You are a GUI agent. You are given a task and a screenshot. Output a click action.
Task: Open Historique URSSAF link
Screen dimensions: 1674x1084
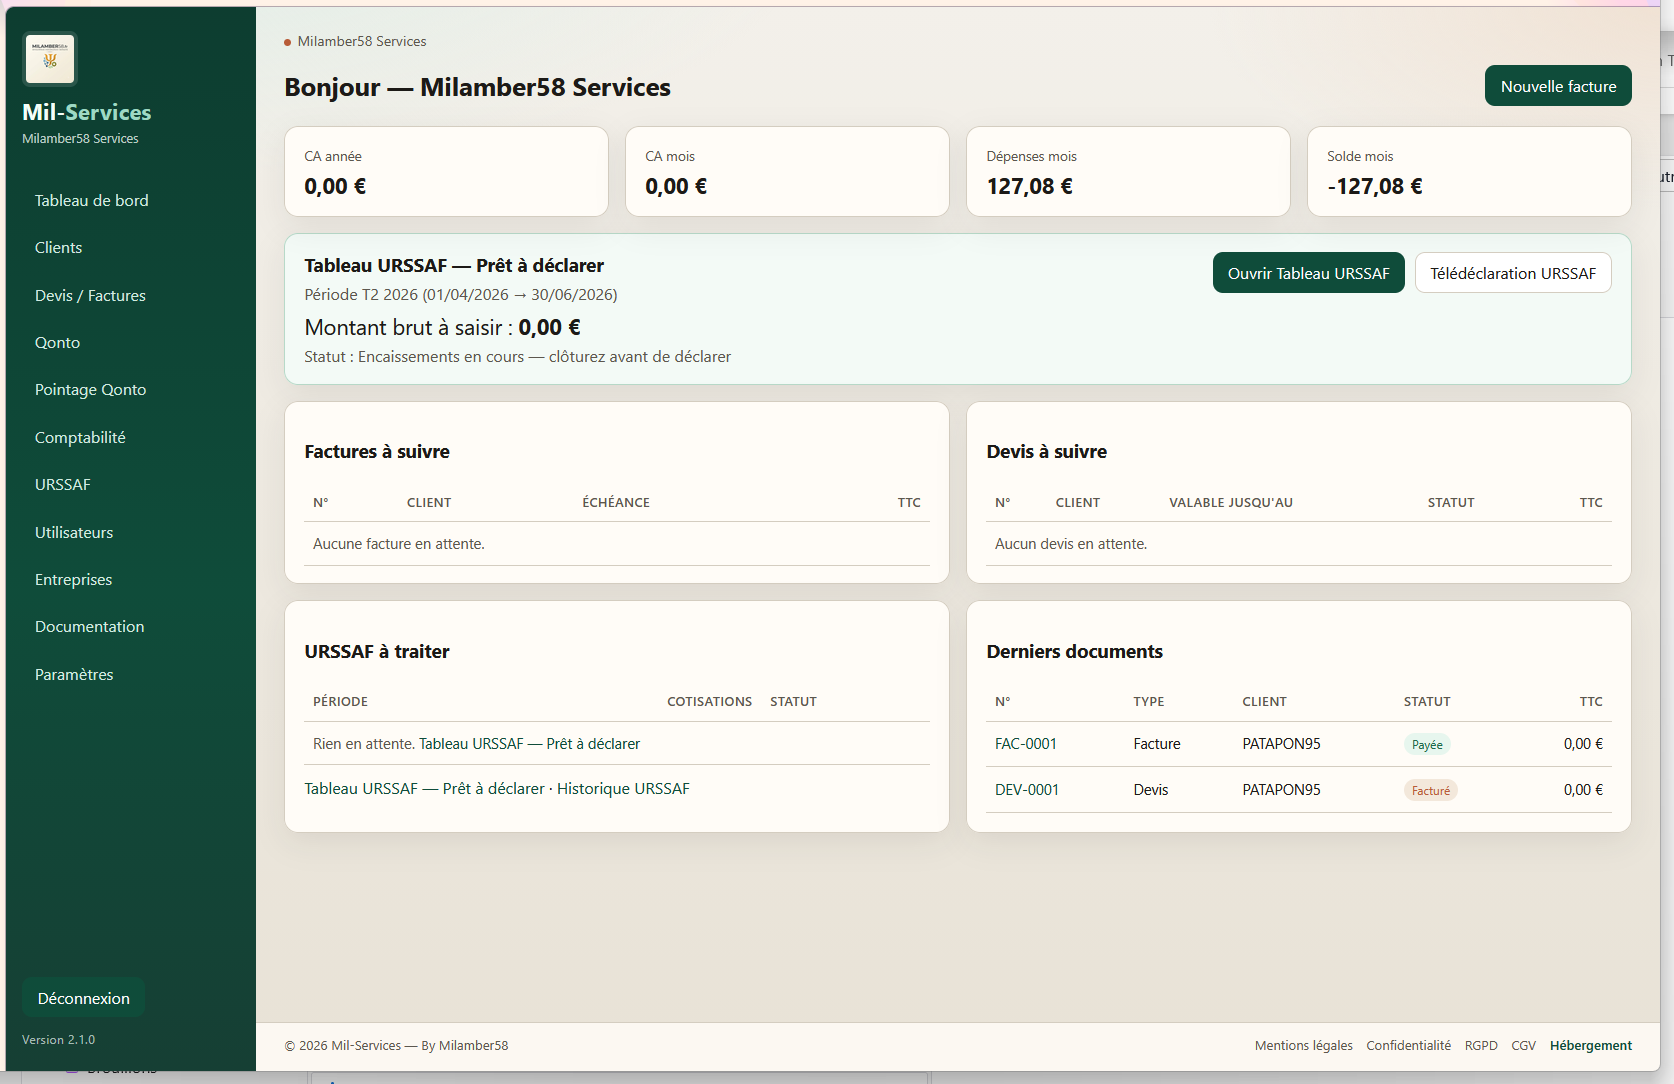[623, 789]
